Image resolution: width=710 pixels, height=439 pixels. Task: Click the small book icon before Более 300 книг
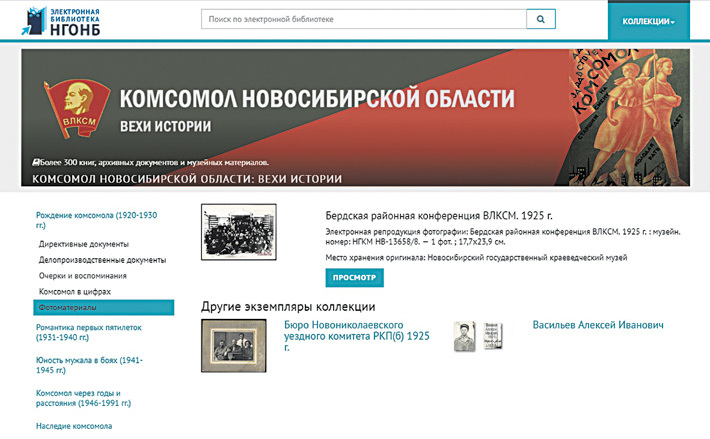[x=35, y=162]
